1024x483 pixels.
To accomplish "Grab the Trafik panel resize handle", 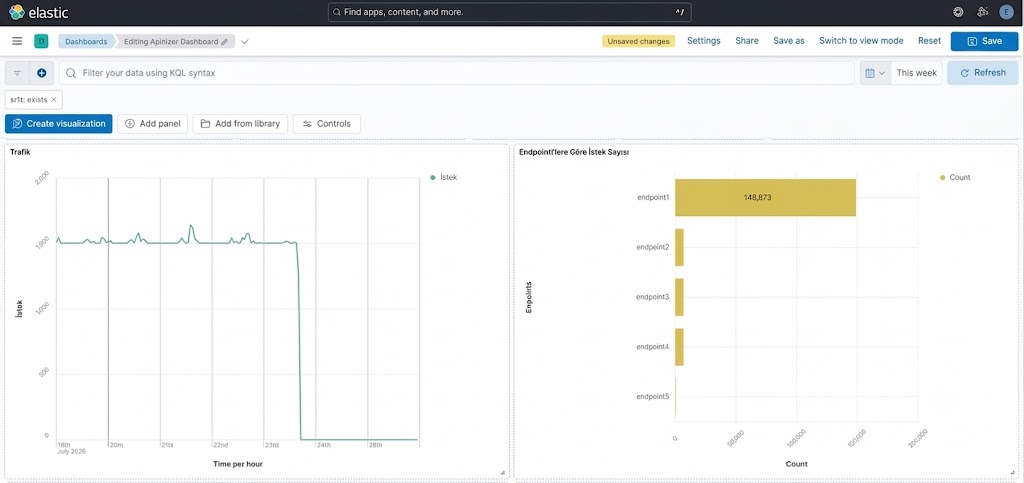I will point(502,472).
